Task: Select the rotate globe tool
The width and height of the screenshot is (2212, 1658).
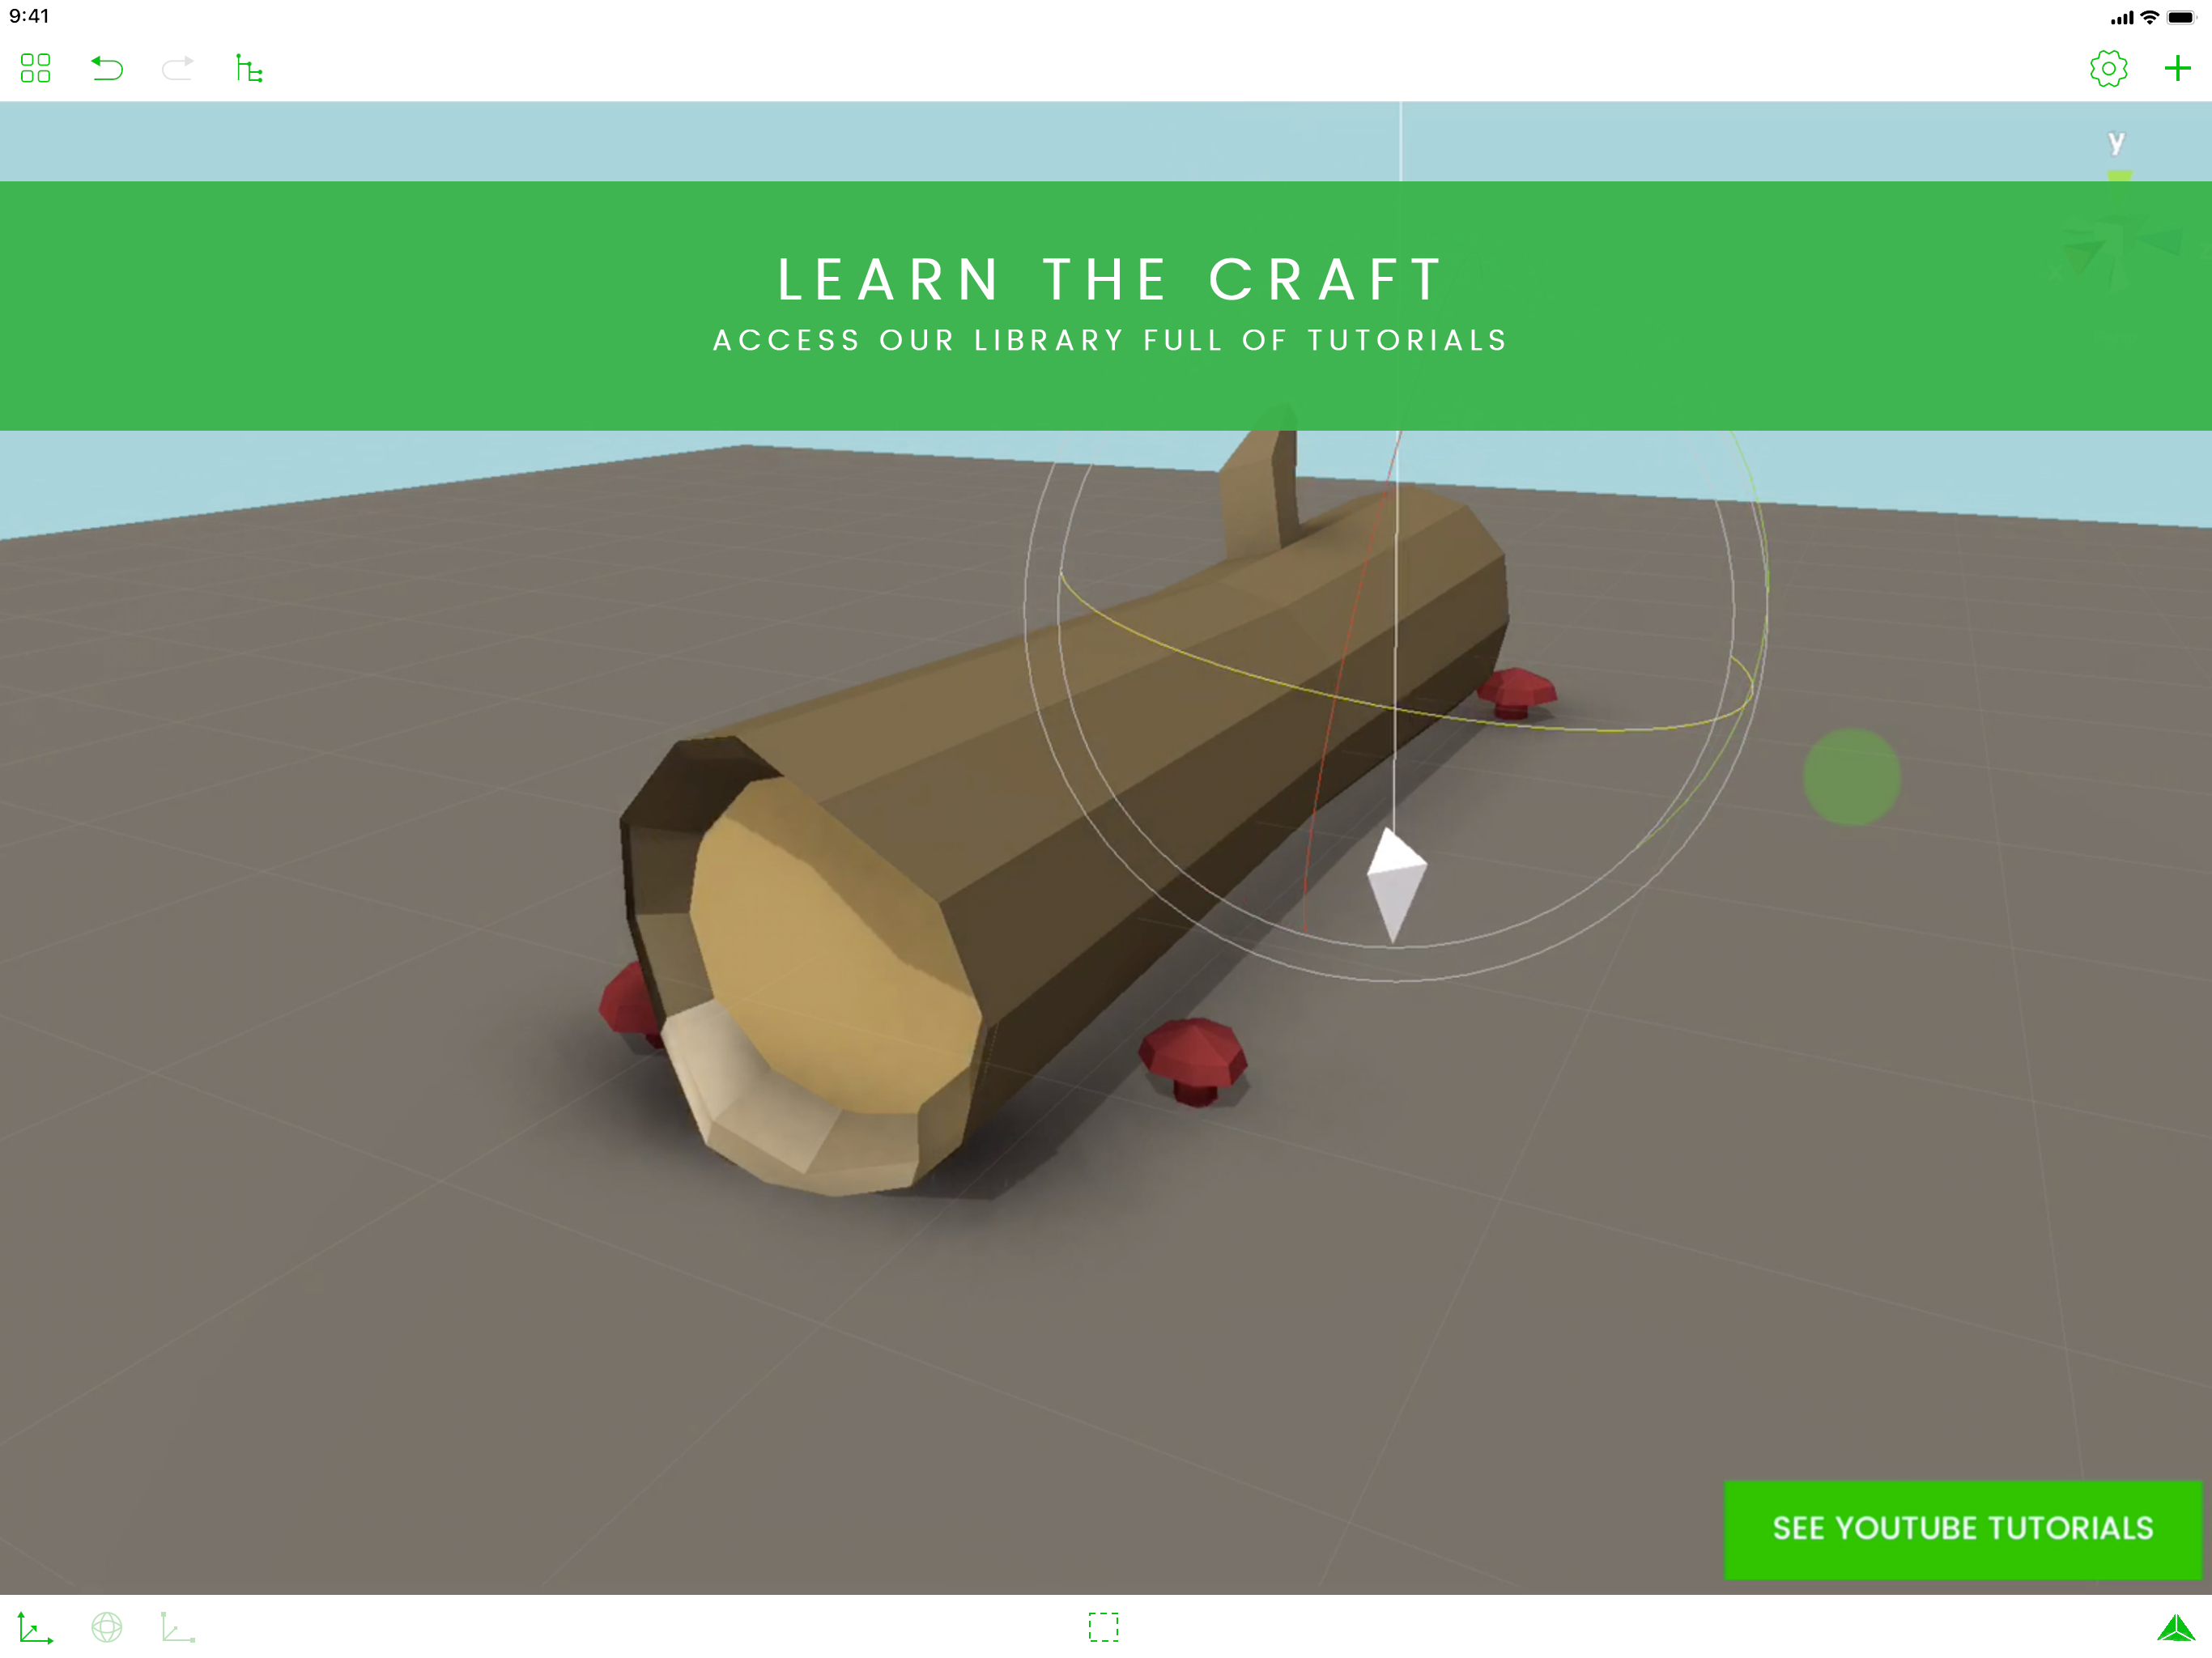Action: [x=107, y=1627]
